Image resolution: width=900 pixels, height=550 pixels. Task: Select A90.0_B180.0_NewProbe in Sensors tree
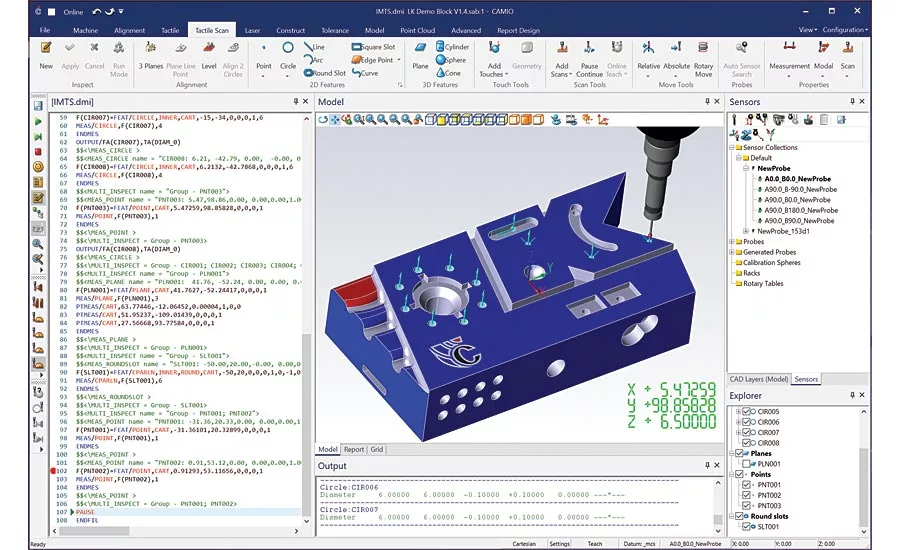(x=801, y=210)
